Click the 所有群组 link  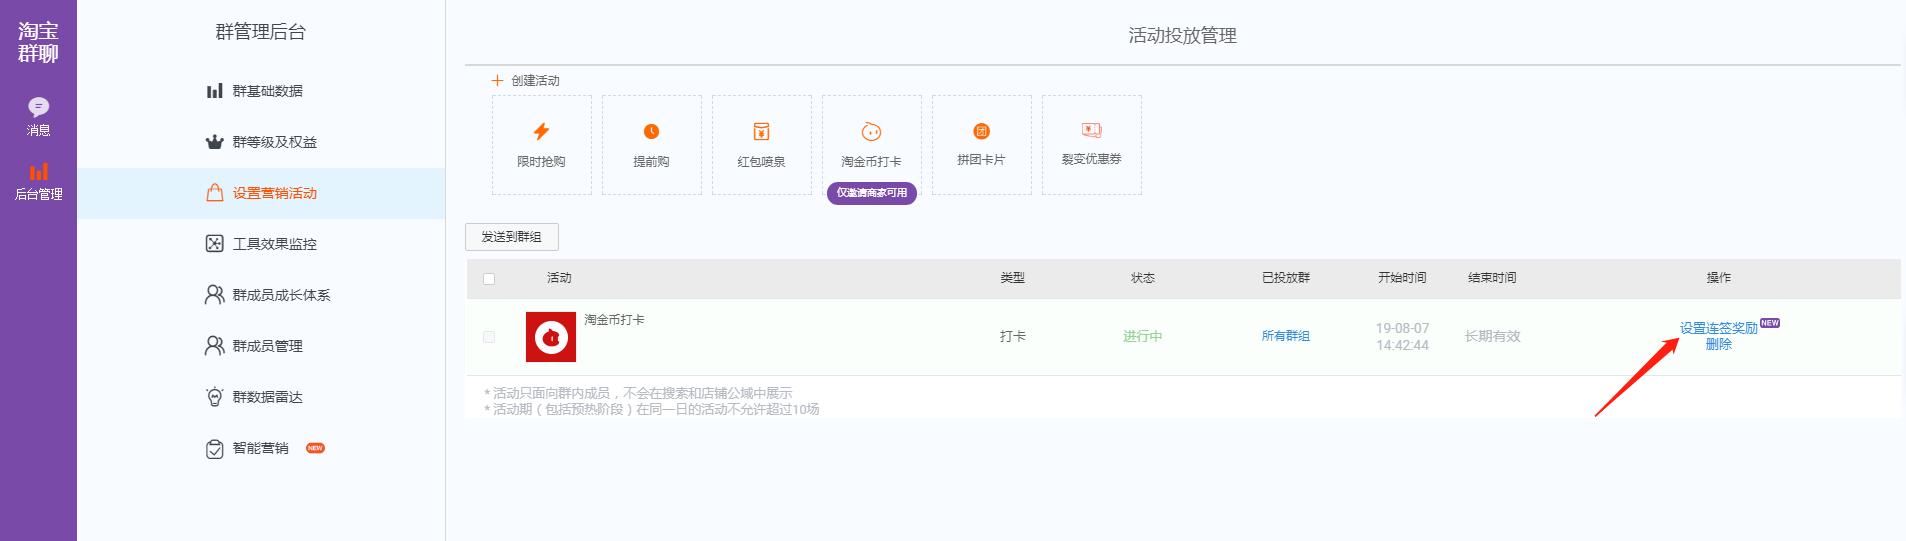coord(1286,336)
